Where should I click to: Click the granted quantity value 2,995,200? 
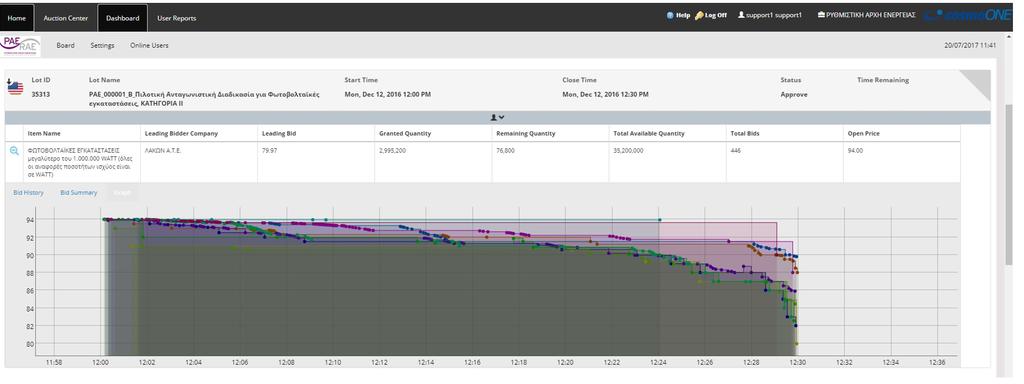[x=392, y=150]
